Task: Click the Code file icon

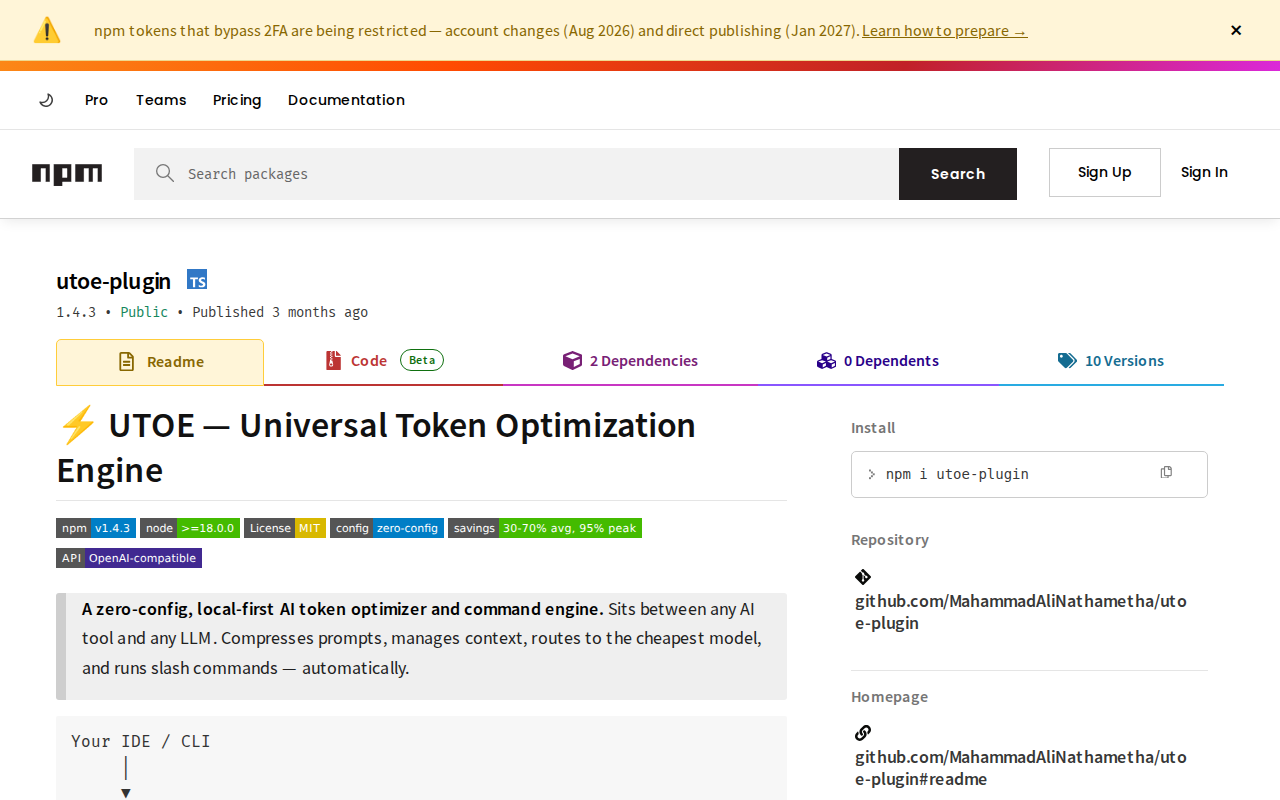Action: (x=333, y=360)
